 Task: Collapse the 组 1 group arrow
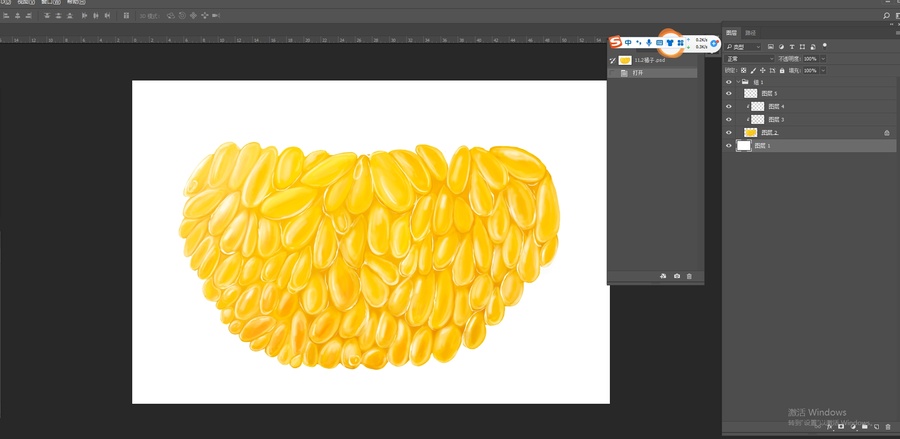738,82
